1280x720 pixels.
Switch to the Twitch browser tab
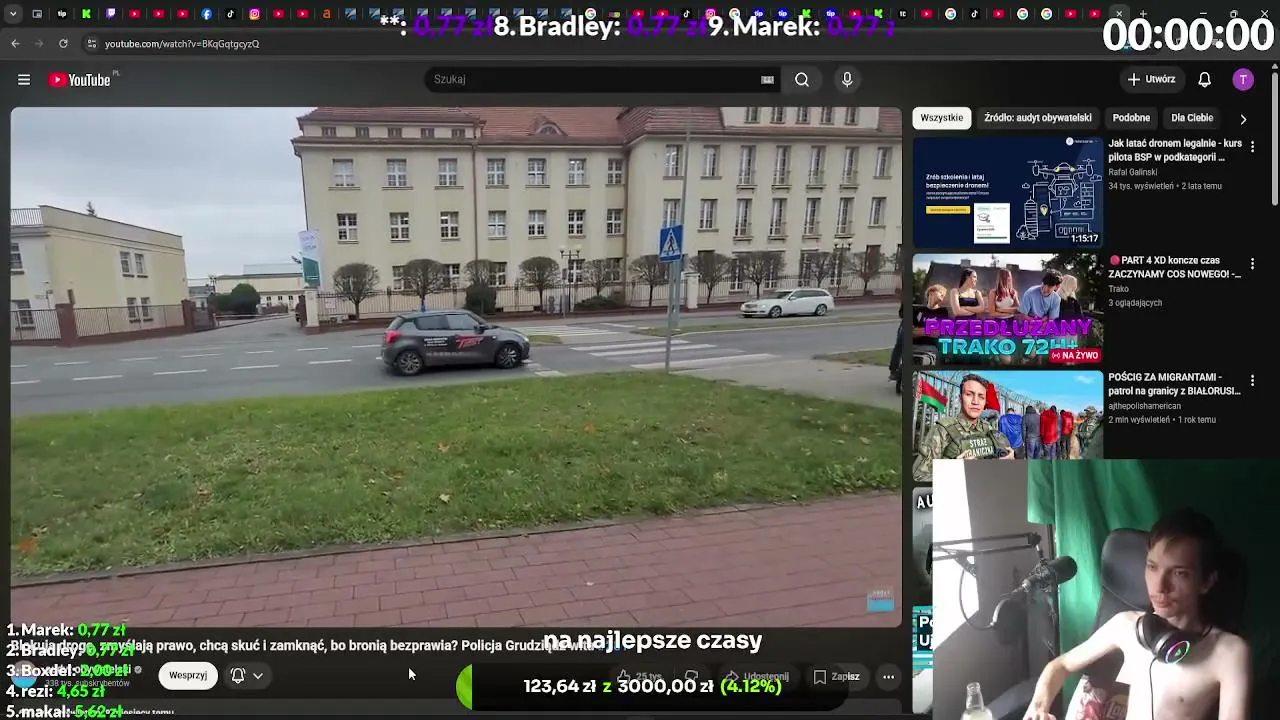pos(110,14)
